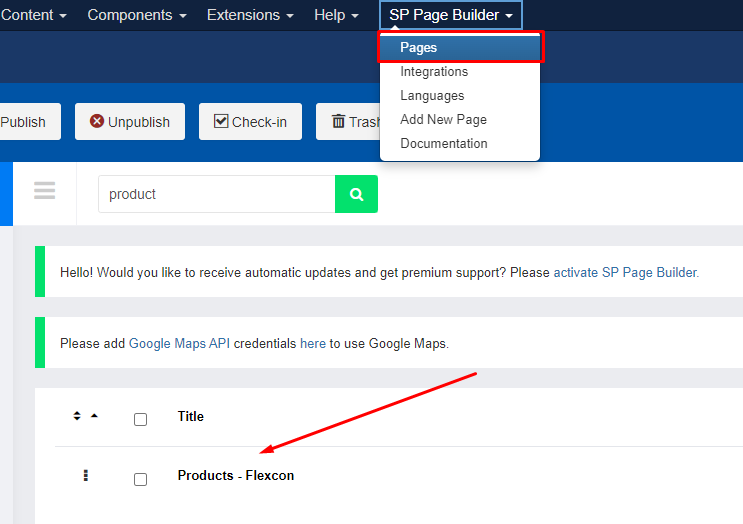Click the Trash button
The height and width of the screenshot is (524, 743).
coord(348,122)
